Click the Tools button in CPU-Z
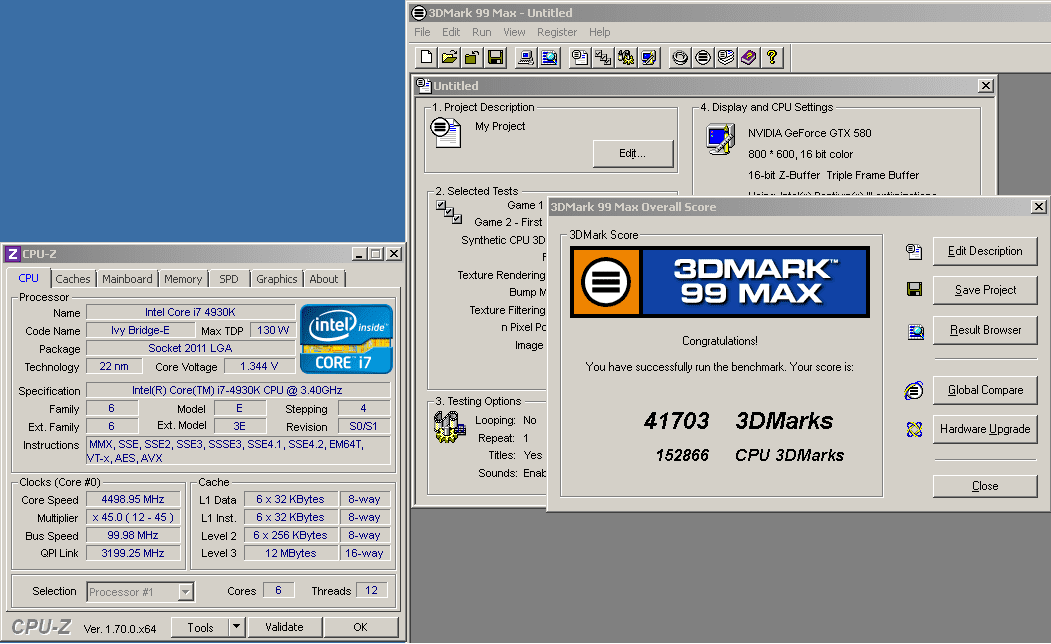Screen dimensions: 1051x644 coord(200,627)
